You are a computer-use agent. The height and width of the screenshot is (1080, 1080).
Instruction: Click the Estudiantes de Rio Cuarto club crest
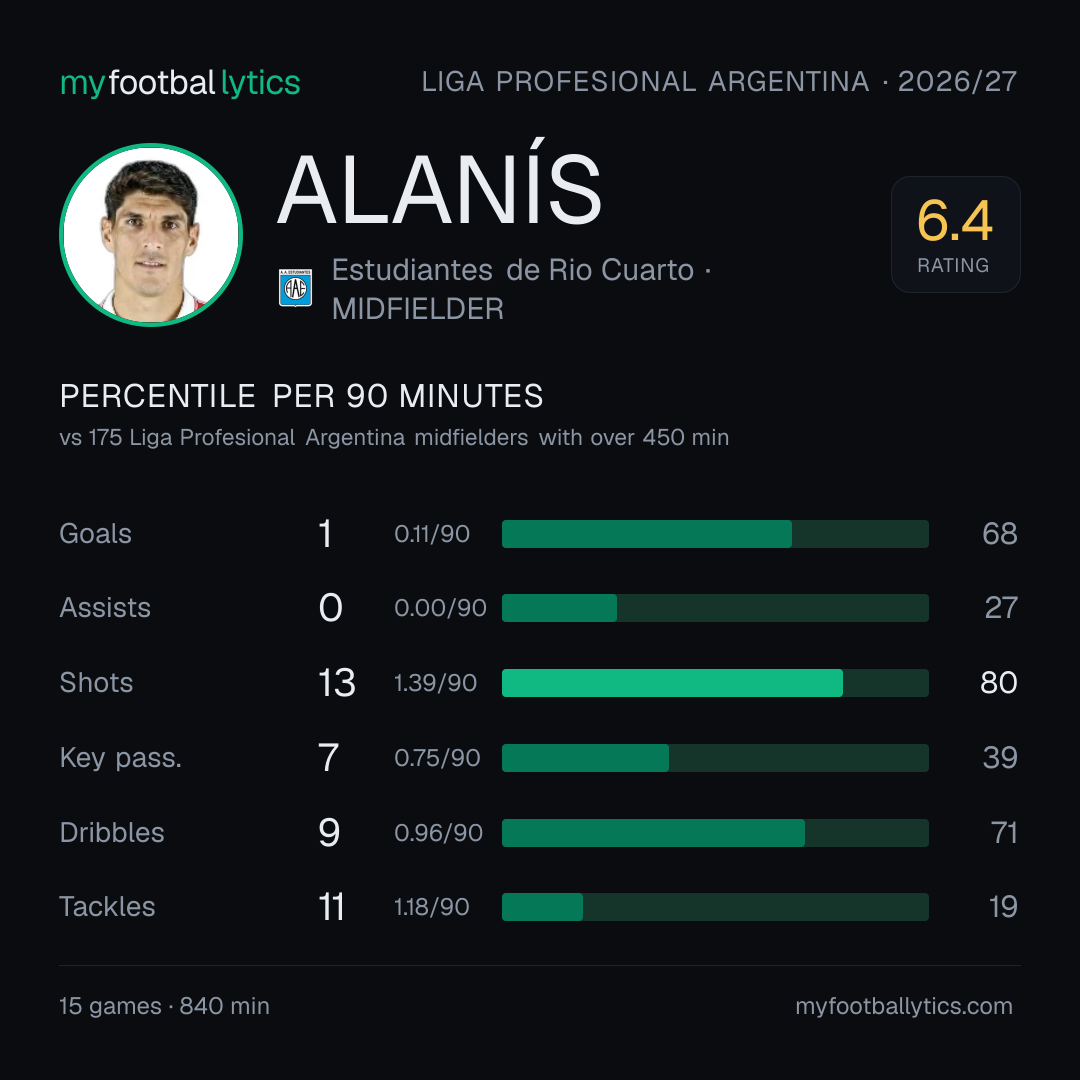click(x=295, y=288)
